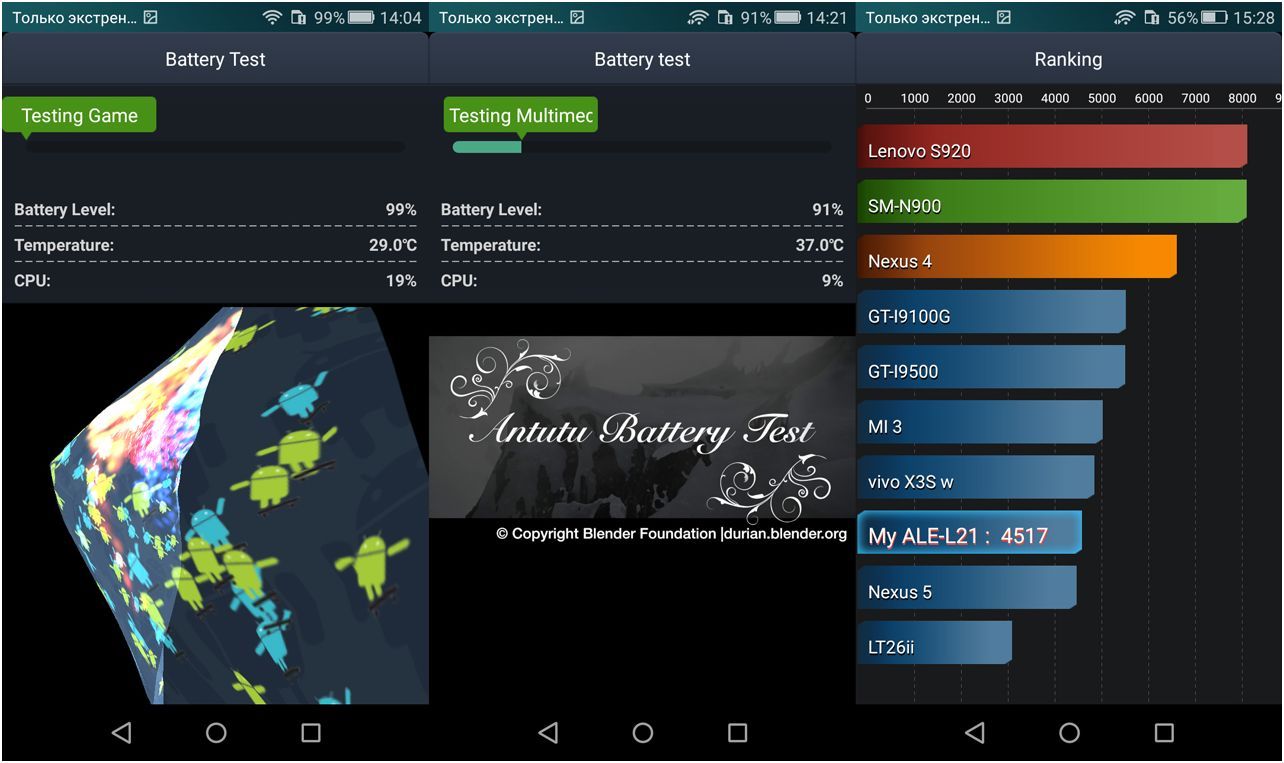Tap the Testing Multimedia green label
1284x763 pixels.
pos(520,115)
